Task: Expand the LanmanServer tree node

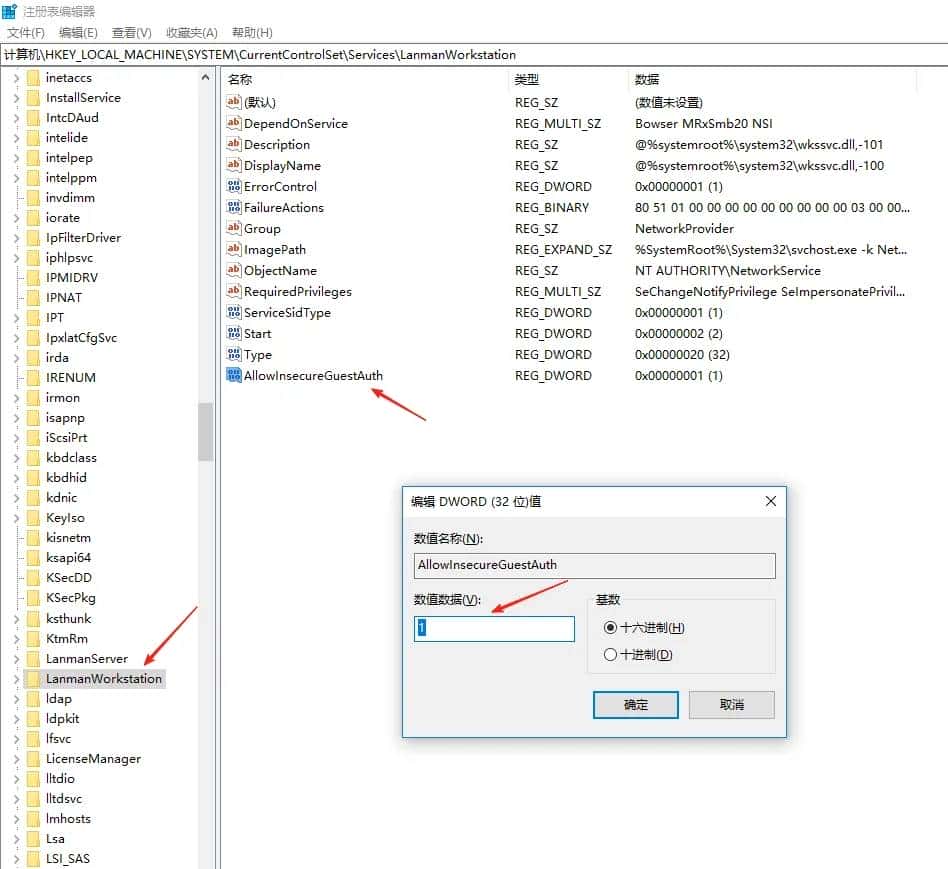Action: (16, 659)
